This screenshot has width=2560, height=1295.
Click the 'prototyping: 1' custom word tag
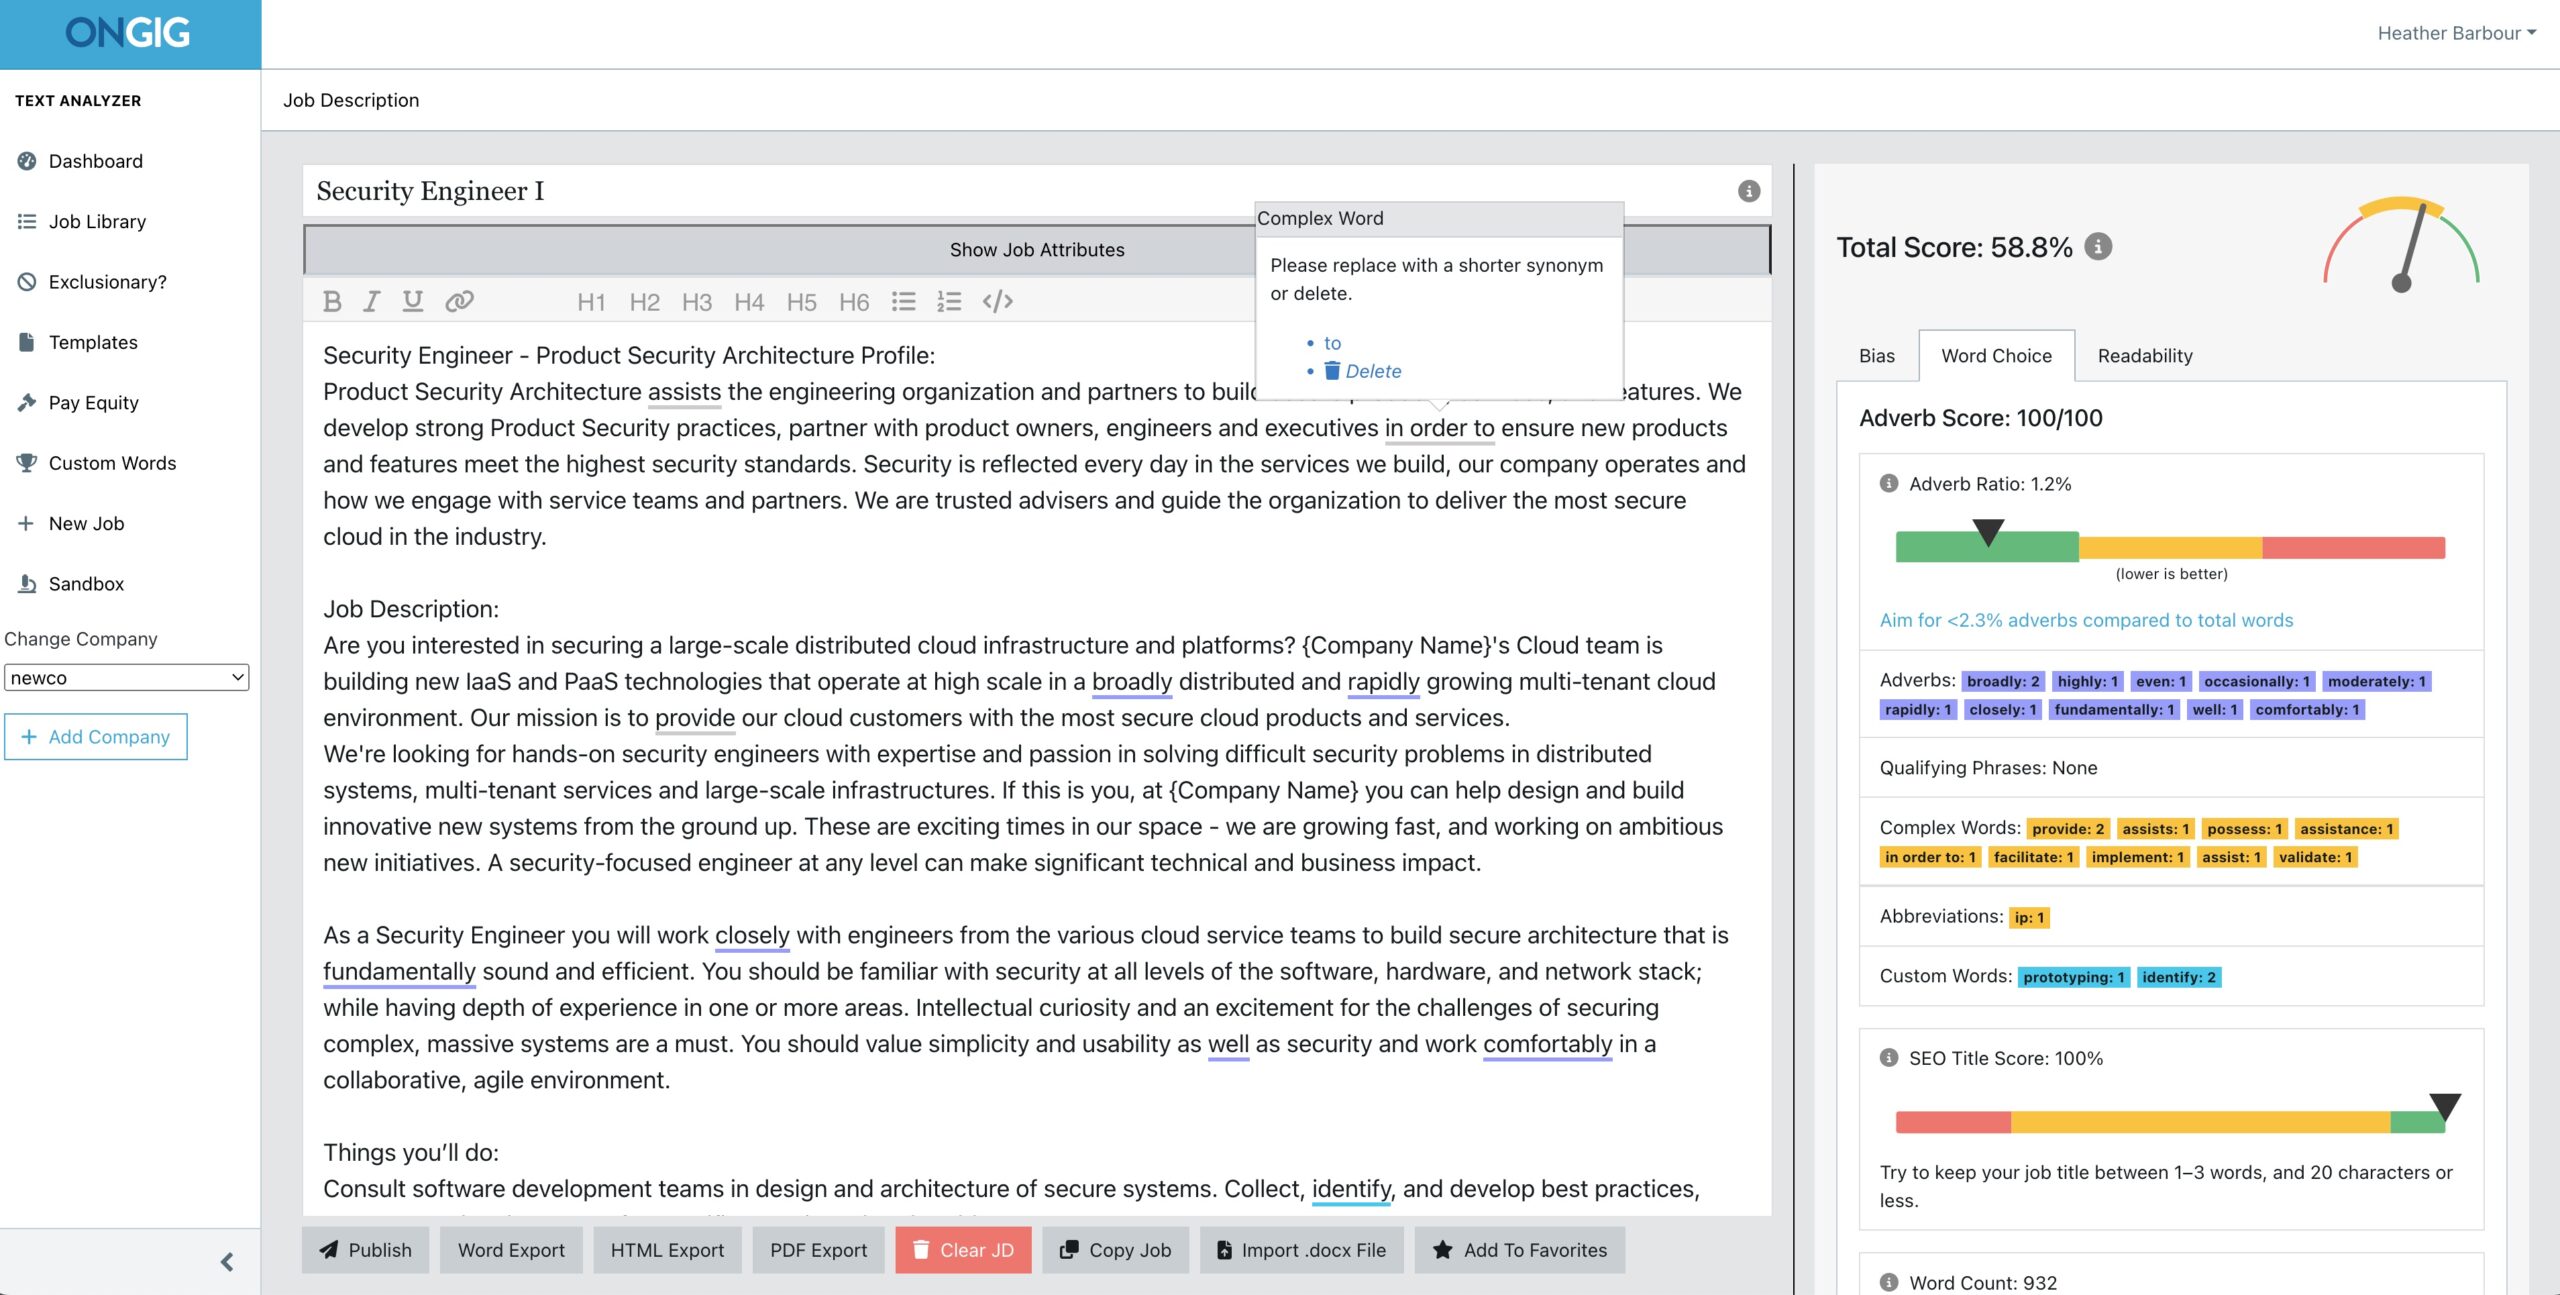pos(2074,977)
